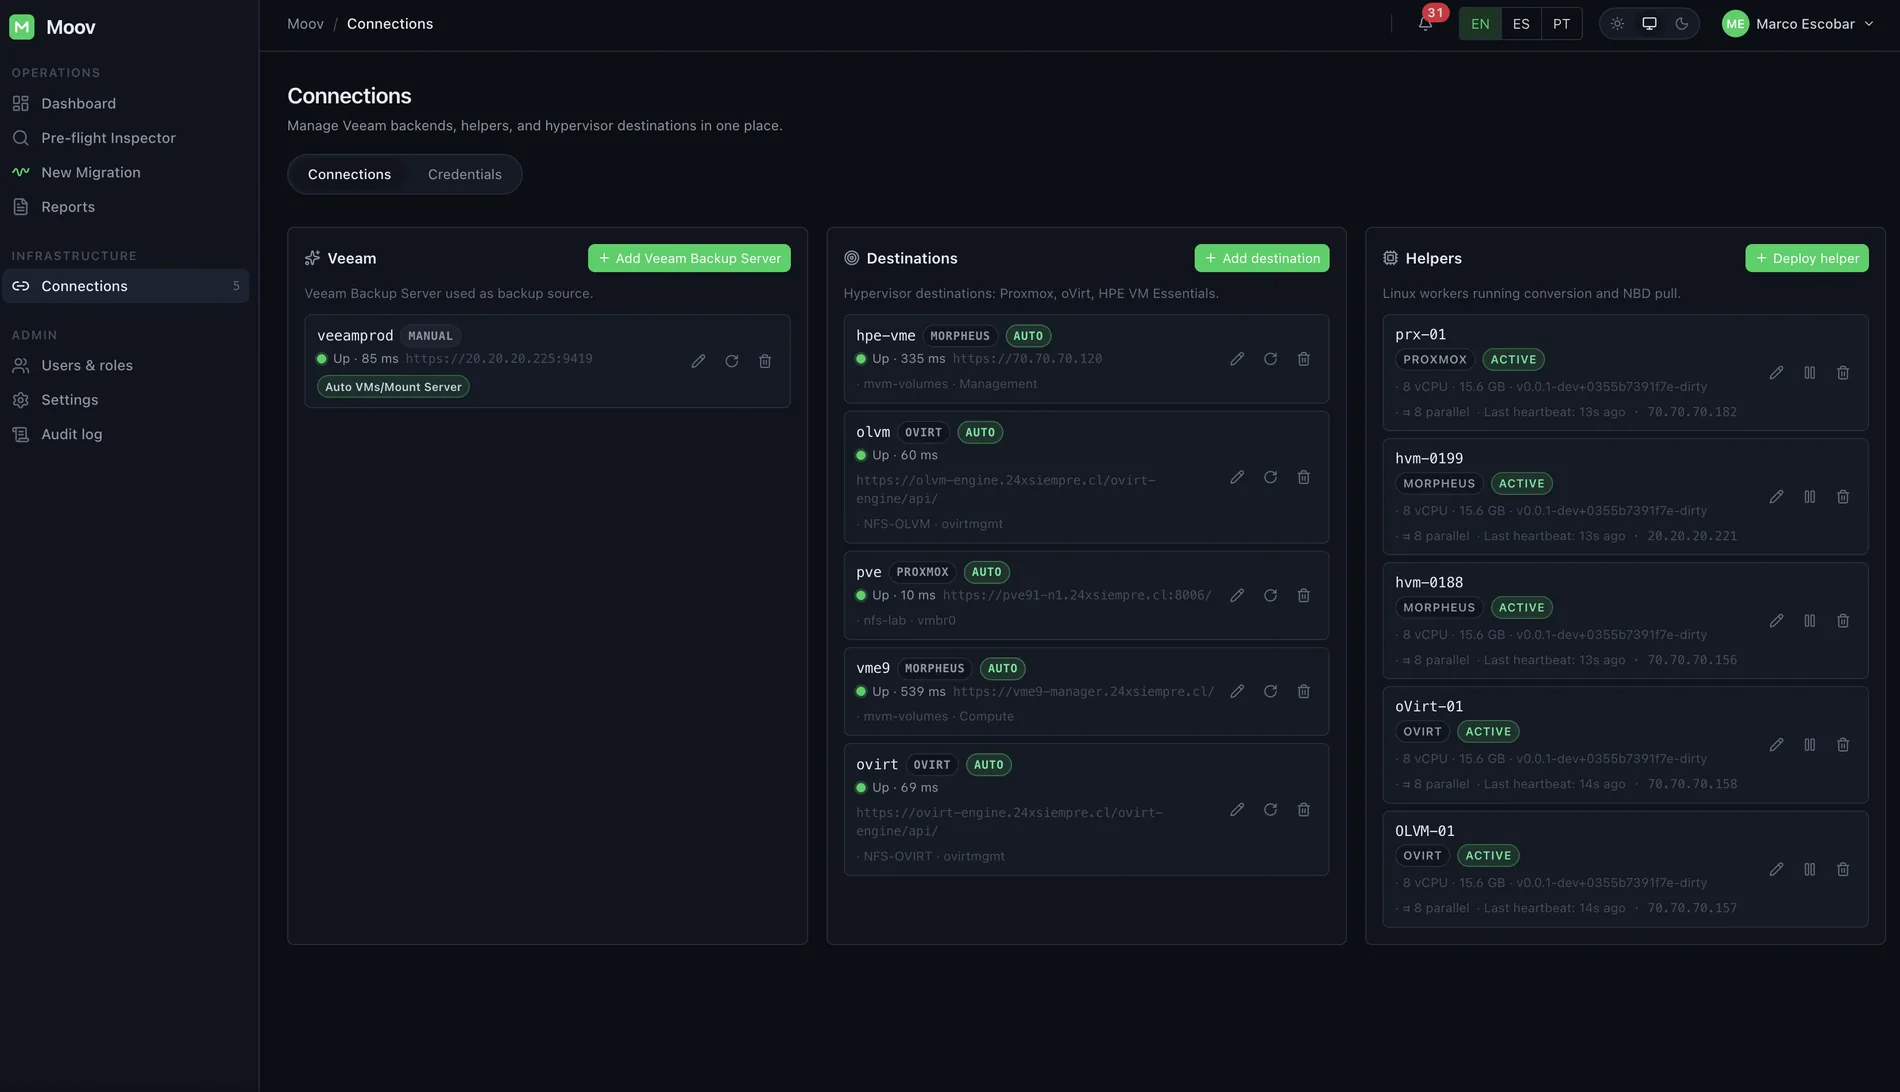Refresh the veeamprod connection

click(x=732, y=361)
